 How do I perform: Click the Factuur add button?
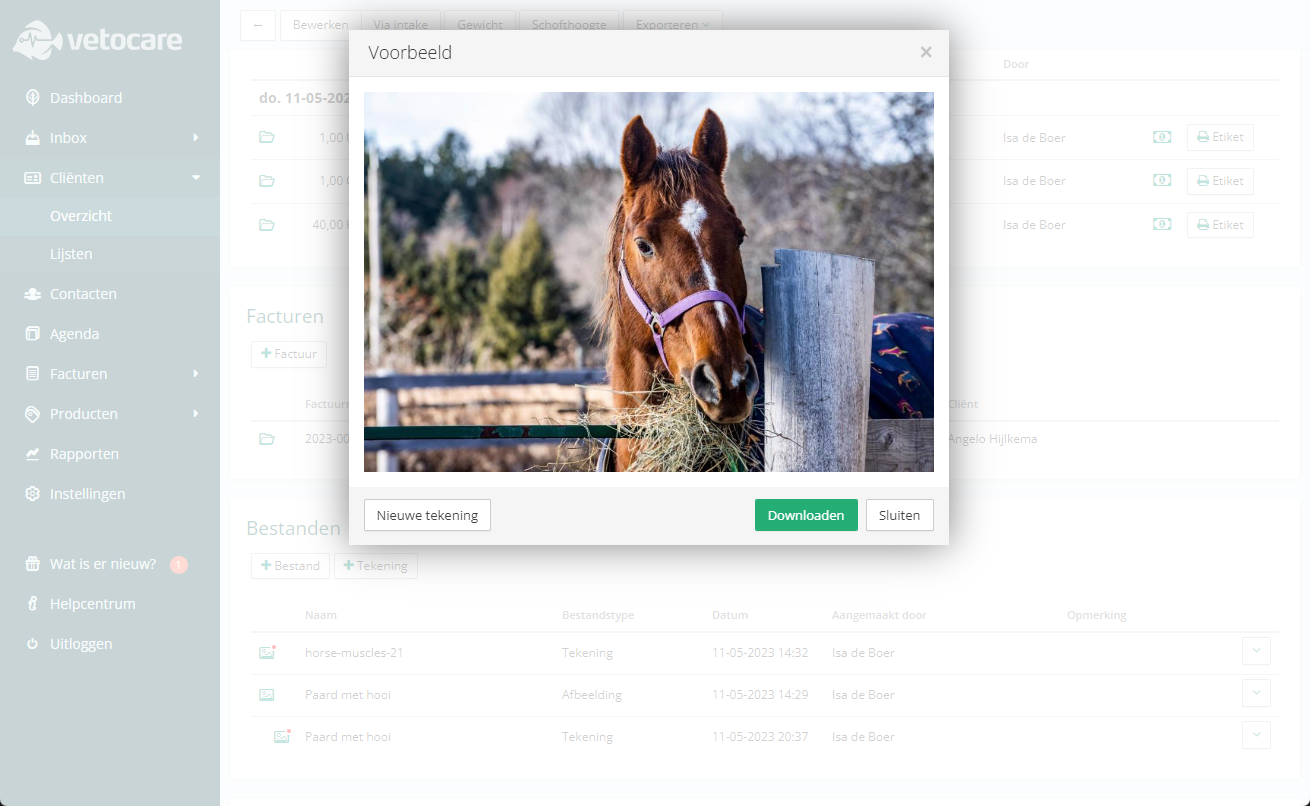pyautogui.click(x=289, y=354)
